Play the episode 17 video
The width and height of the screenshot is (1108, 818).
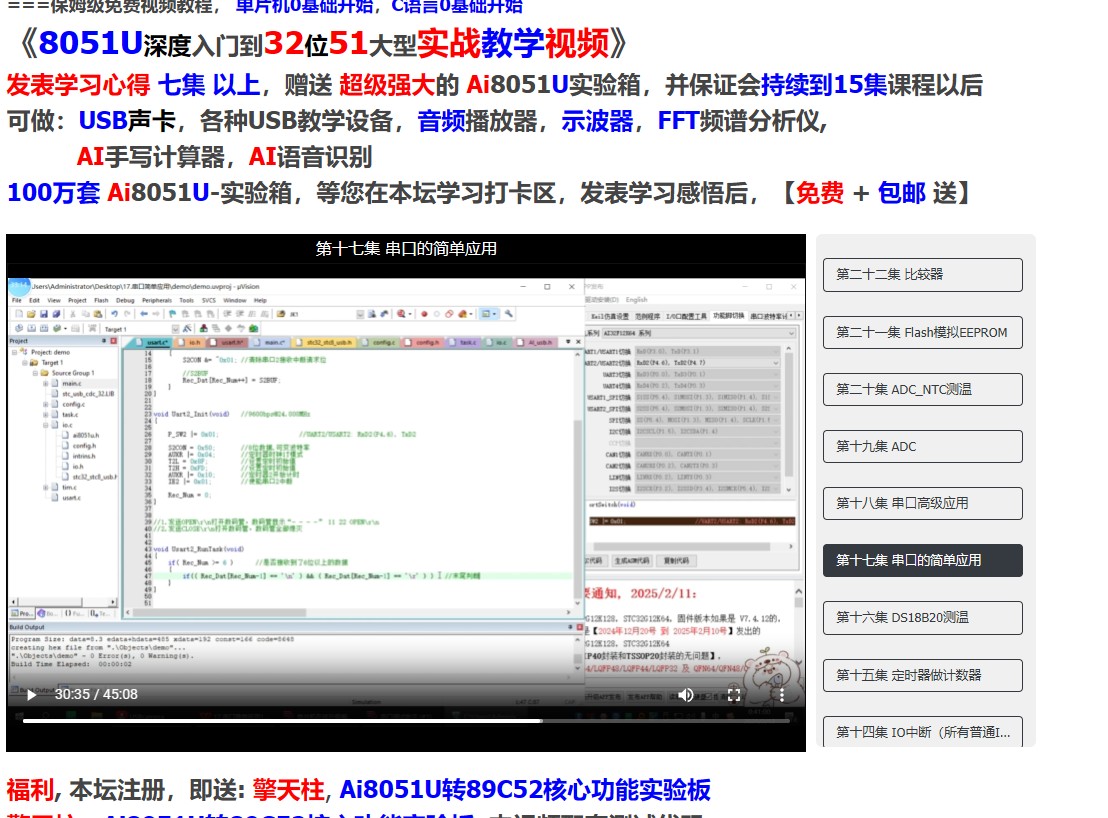tap(31, 695)
